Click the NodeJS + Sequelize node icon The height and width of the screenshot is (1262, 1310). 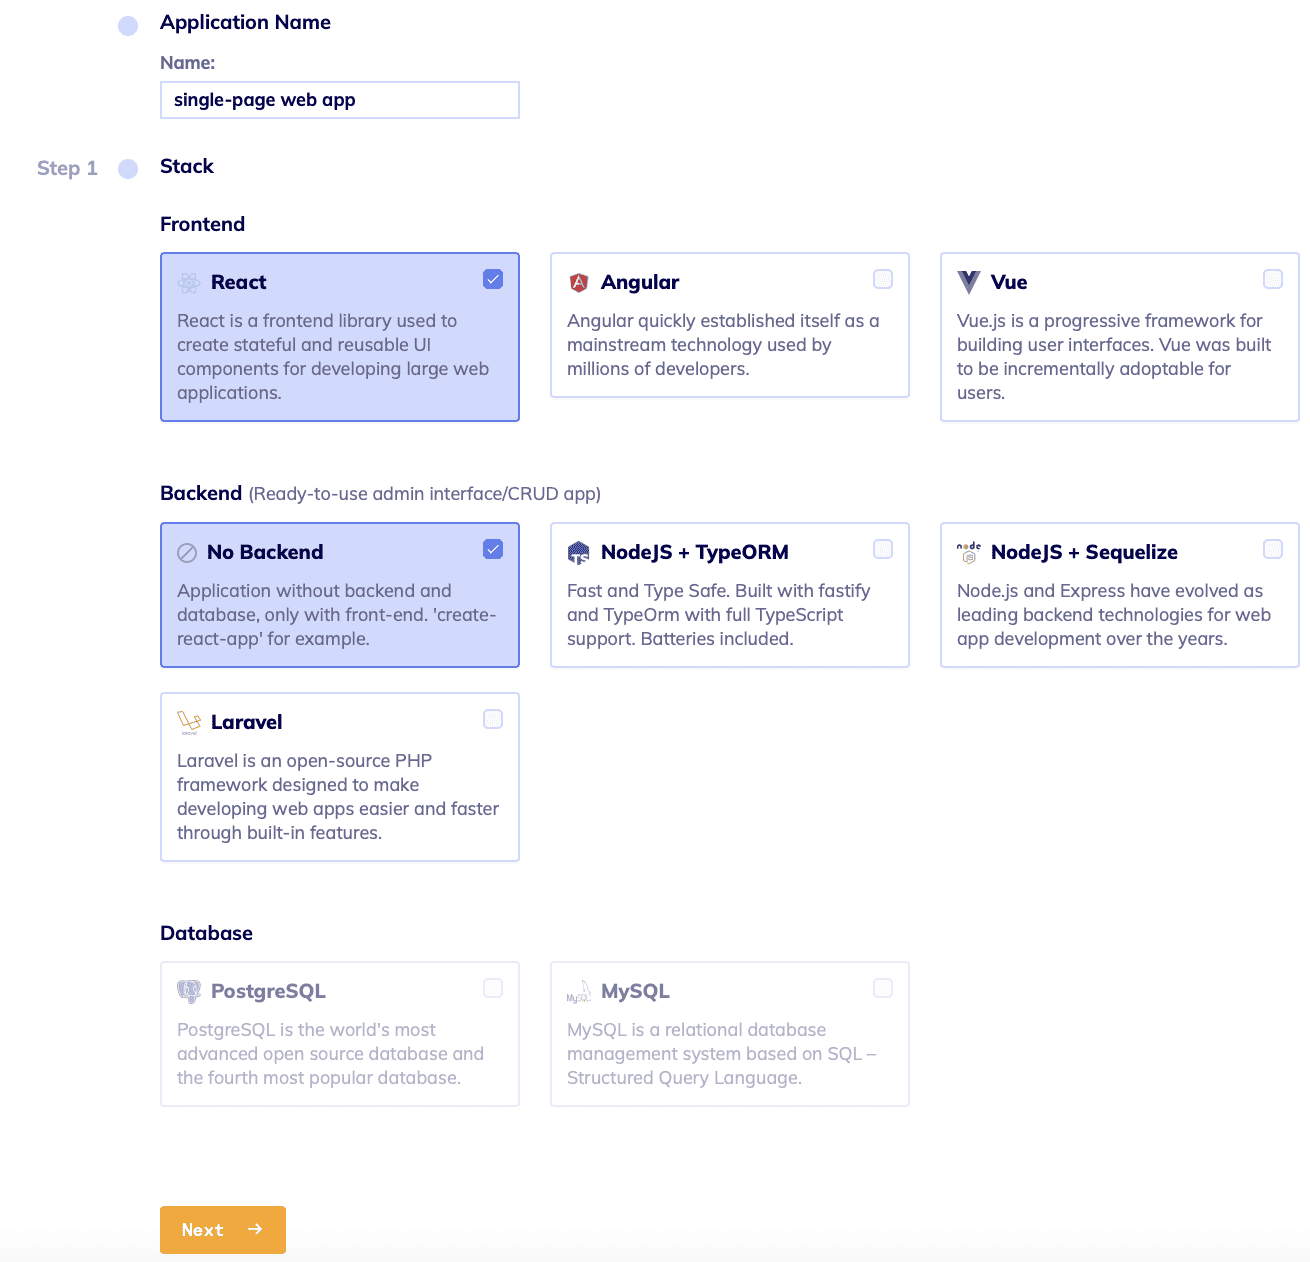pyautogui.click(x=968, y=551)
